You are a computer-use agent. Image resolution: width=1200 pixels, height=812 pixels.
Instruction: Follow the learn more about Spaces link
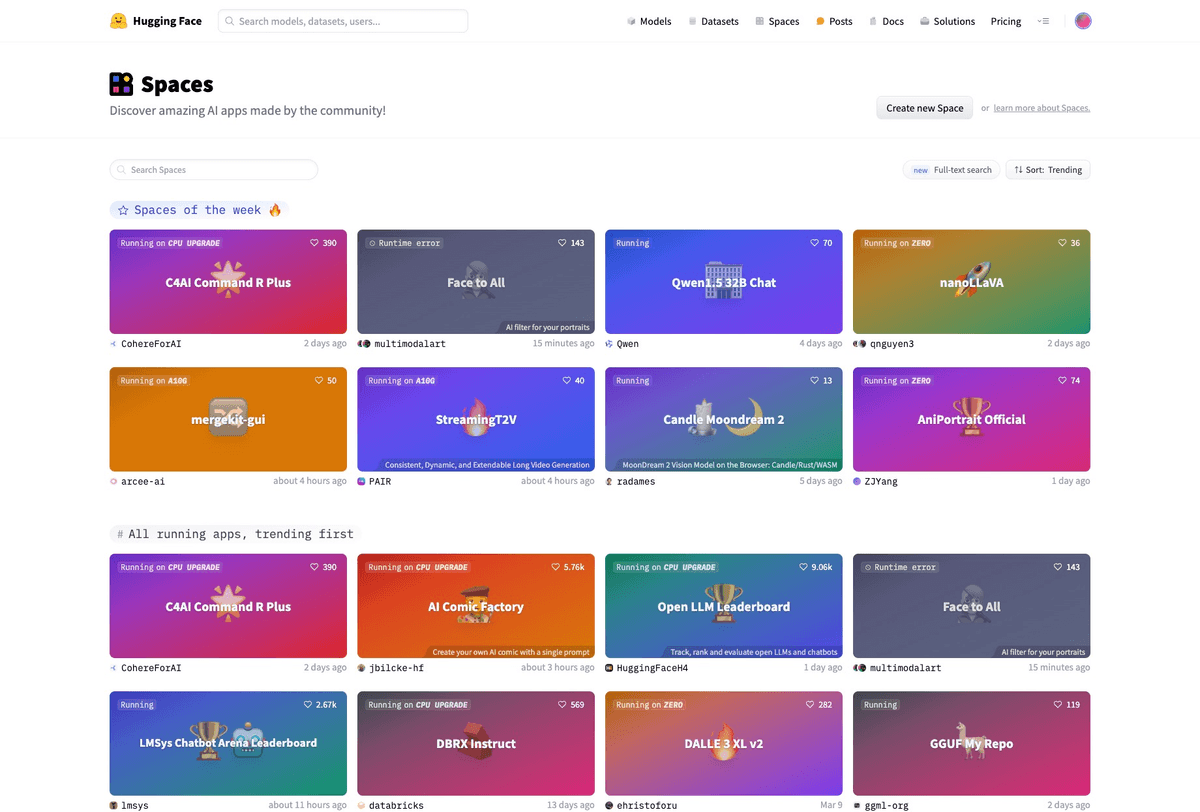click(x=1042, y=108)
